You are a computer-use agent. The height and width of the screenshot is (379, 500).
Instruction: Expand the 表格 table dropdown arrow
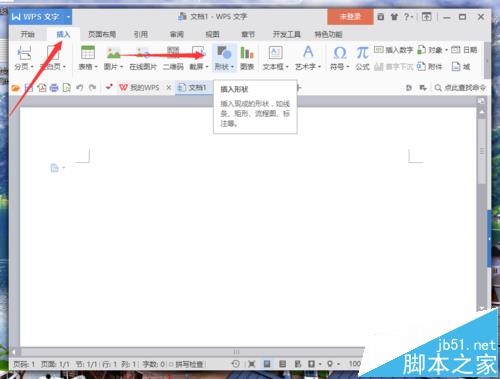click(x=96, y=67)
